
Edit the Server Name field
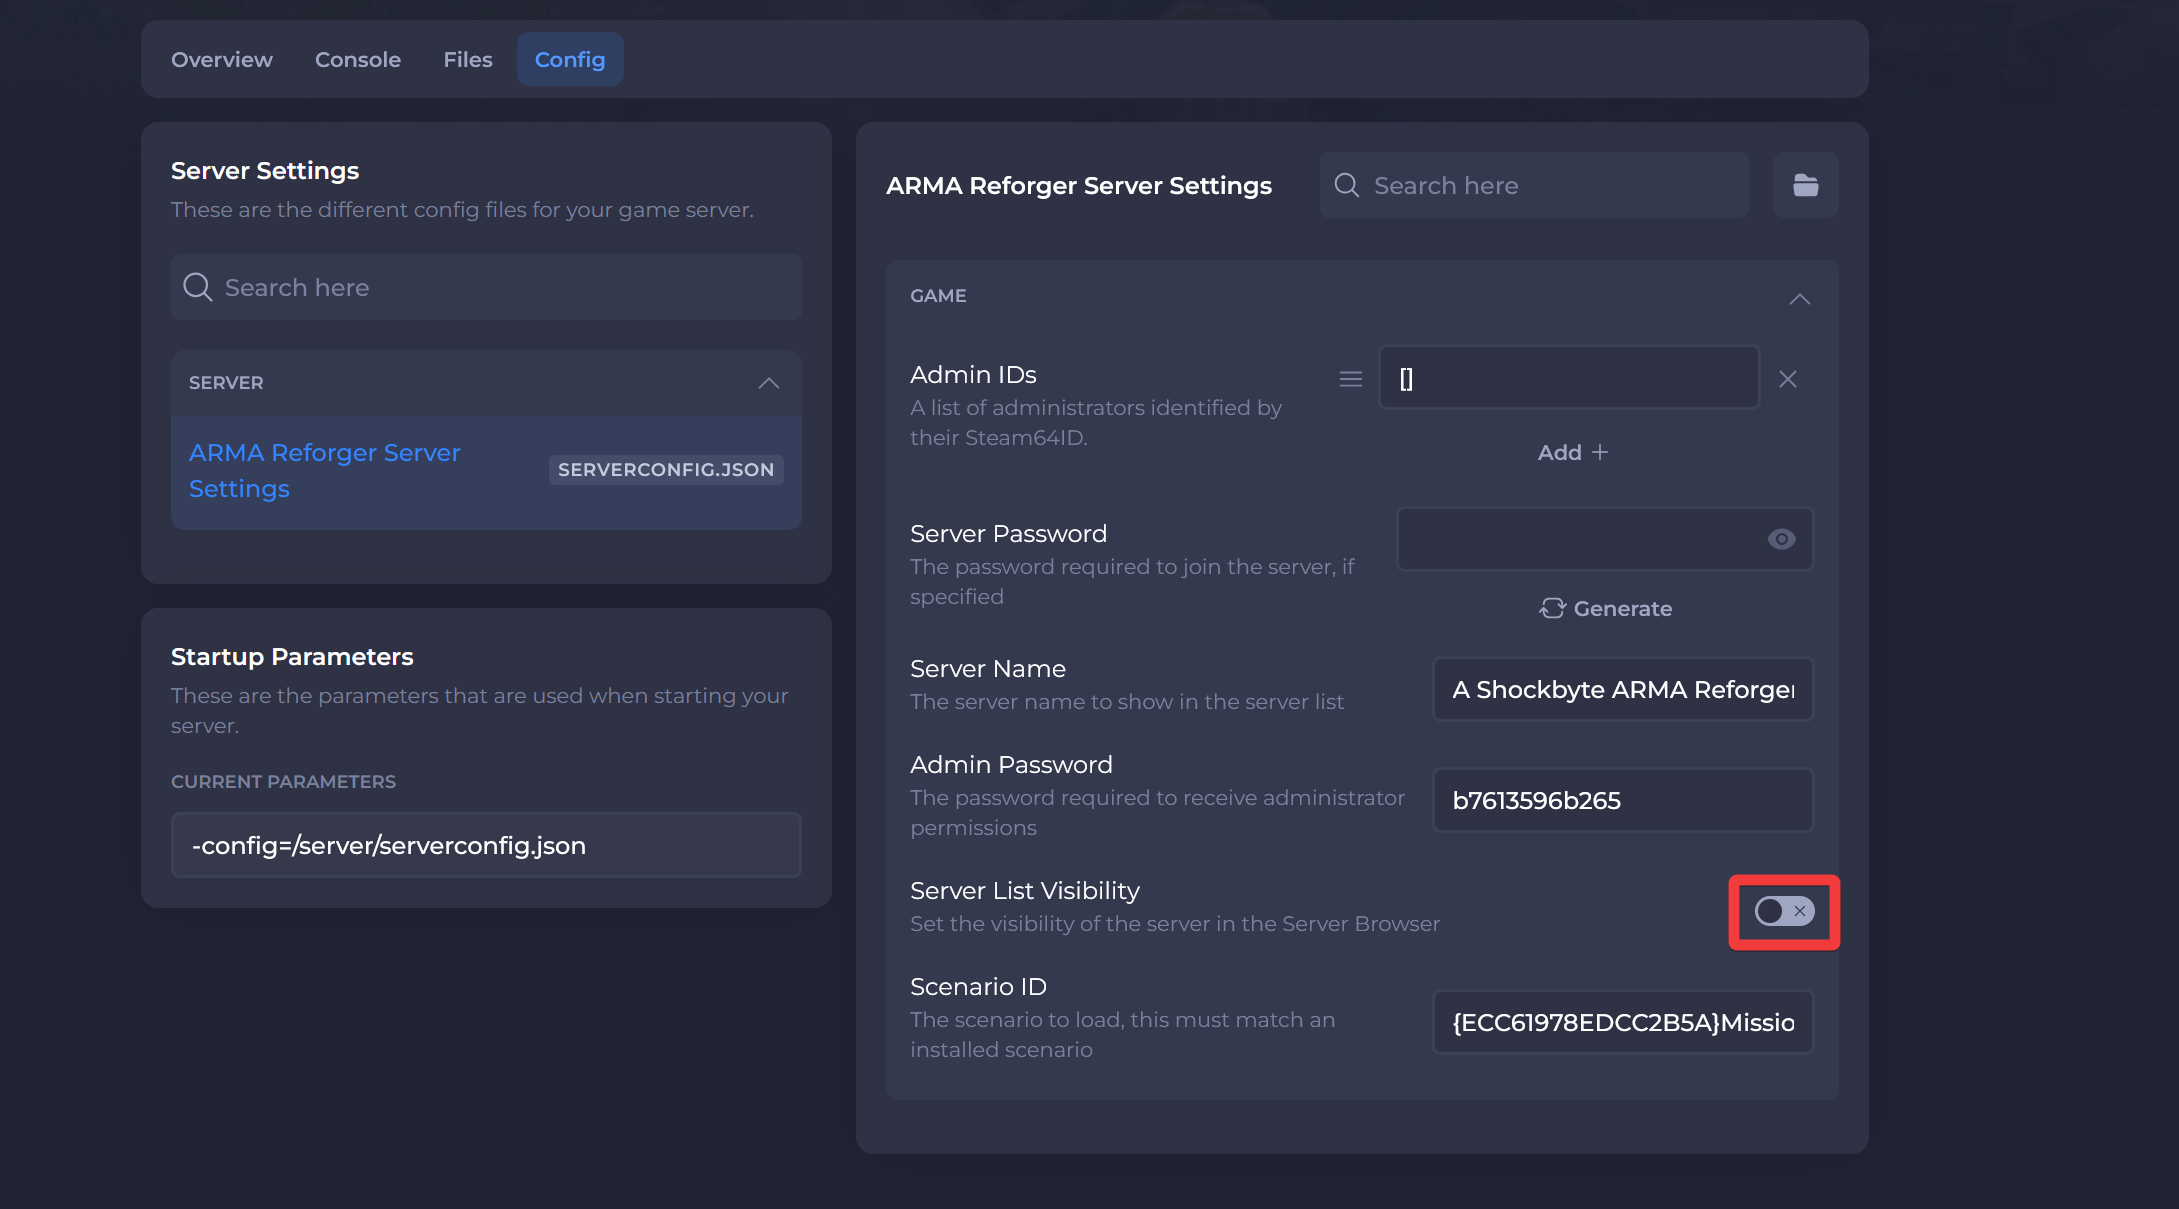pyautogui.click(x=1623, y=689)
